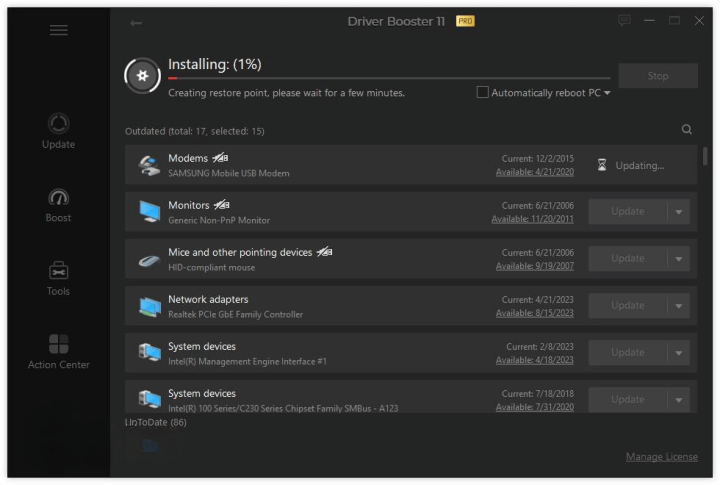Open the Boost section in sidebar
720x485 pixels.
[58, 205]
